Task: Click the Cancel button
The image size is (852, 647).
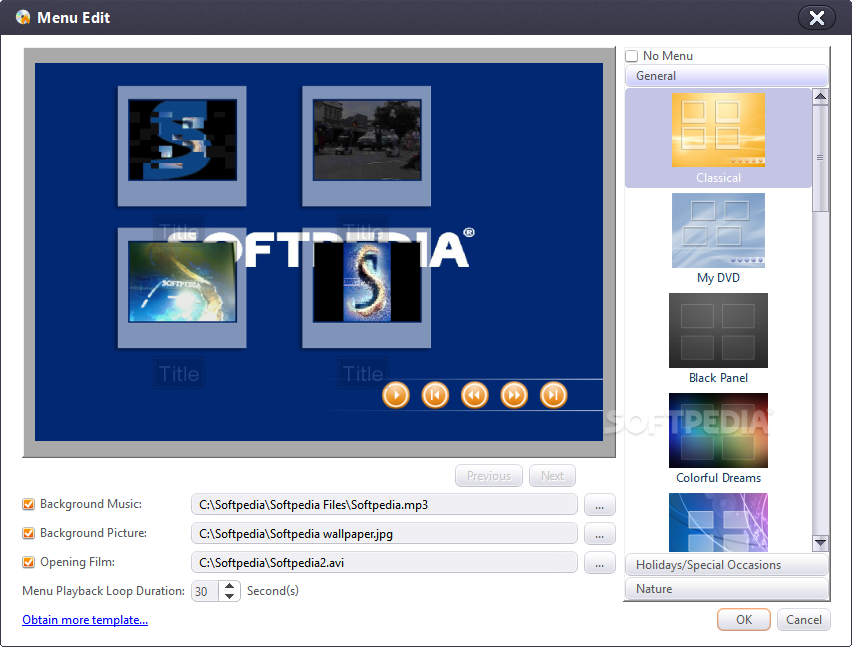Action: coord(804,620)
